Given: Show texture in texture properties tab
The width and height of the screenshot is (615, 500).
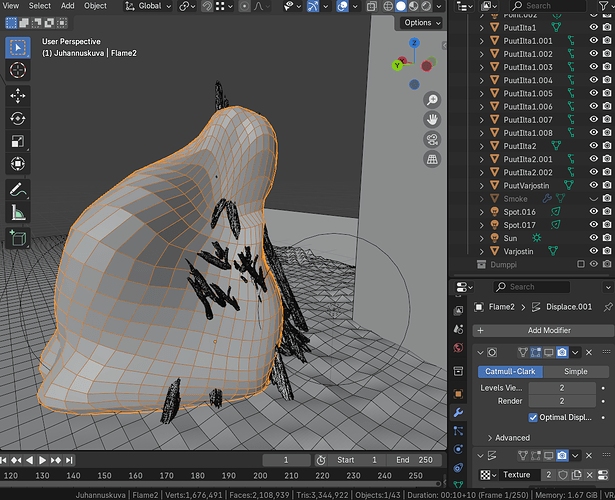Looking at the screenshot, I should [x=603, y=475].
